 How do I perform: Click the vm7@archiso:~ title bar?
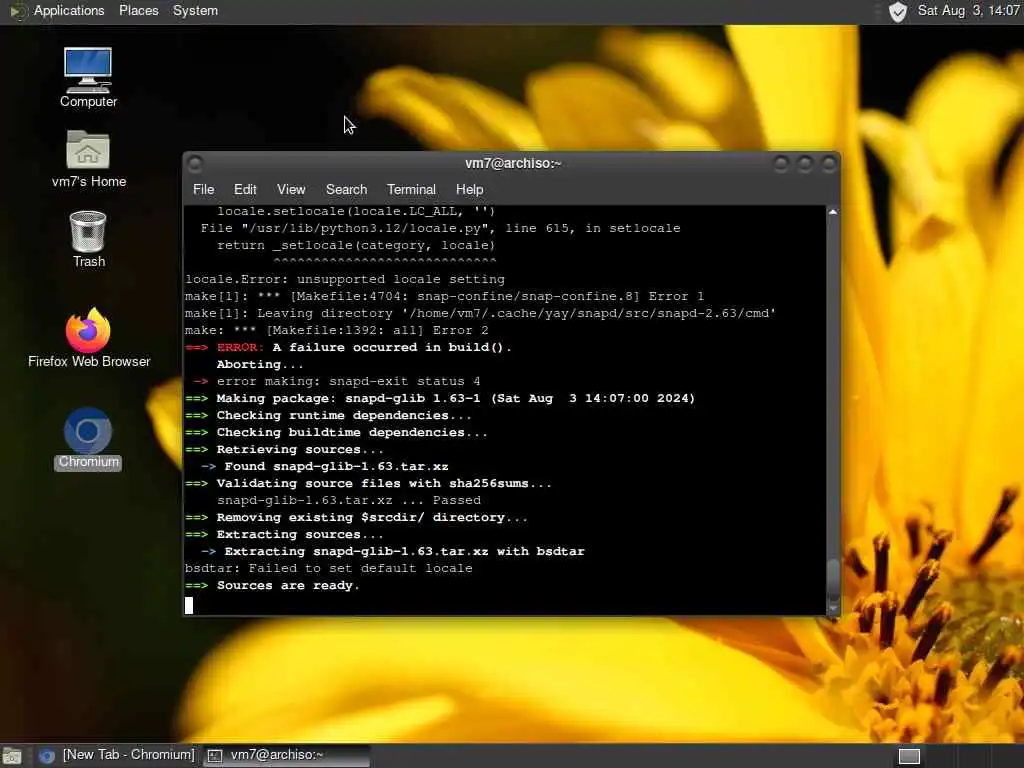pyautogui.click(x=513, y=163)
